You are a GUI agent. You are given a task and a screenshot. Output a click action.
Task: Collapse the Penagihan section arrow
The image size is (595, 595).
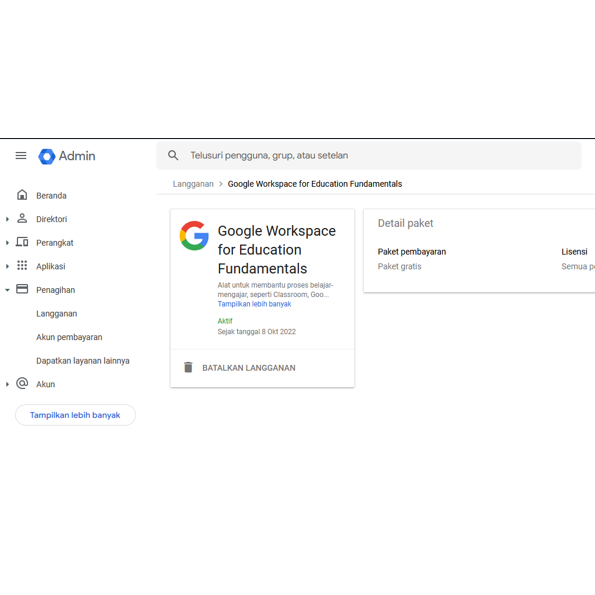coord(7,290)
